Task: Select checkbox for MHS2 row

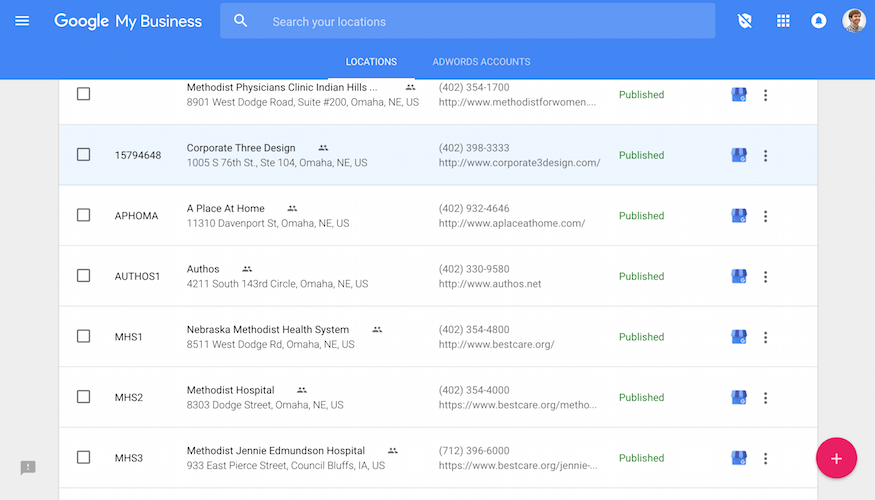Action: [x=83, y=397]
